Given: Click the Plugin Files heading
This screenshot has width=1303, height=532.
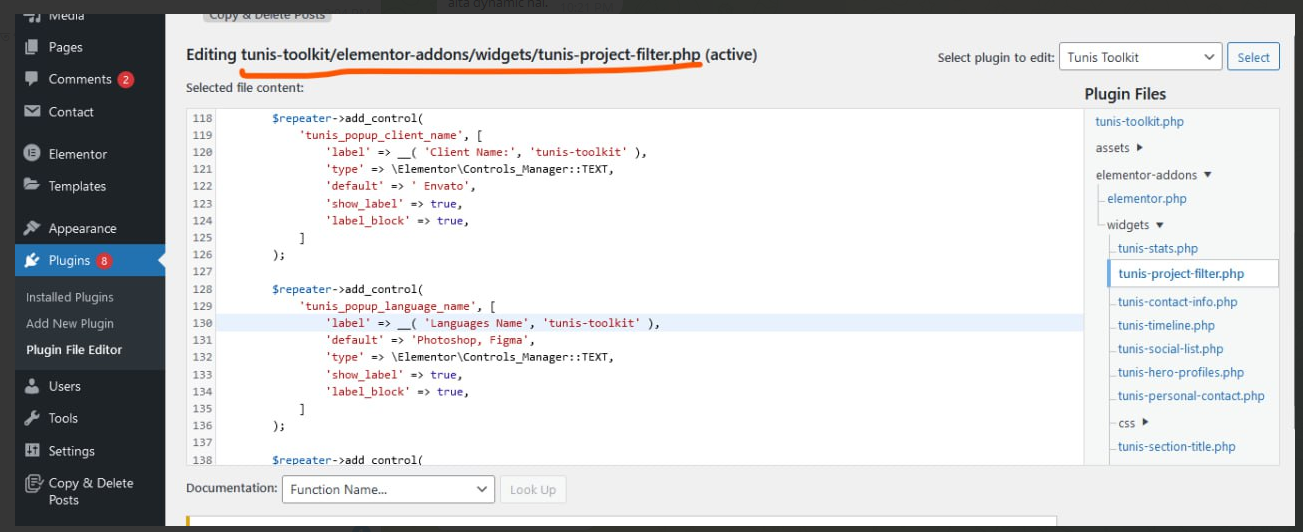Looking at the screenshot, I should [1125, 94].
